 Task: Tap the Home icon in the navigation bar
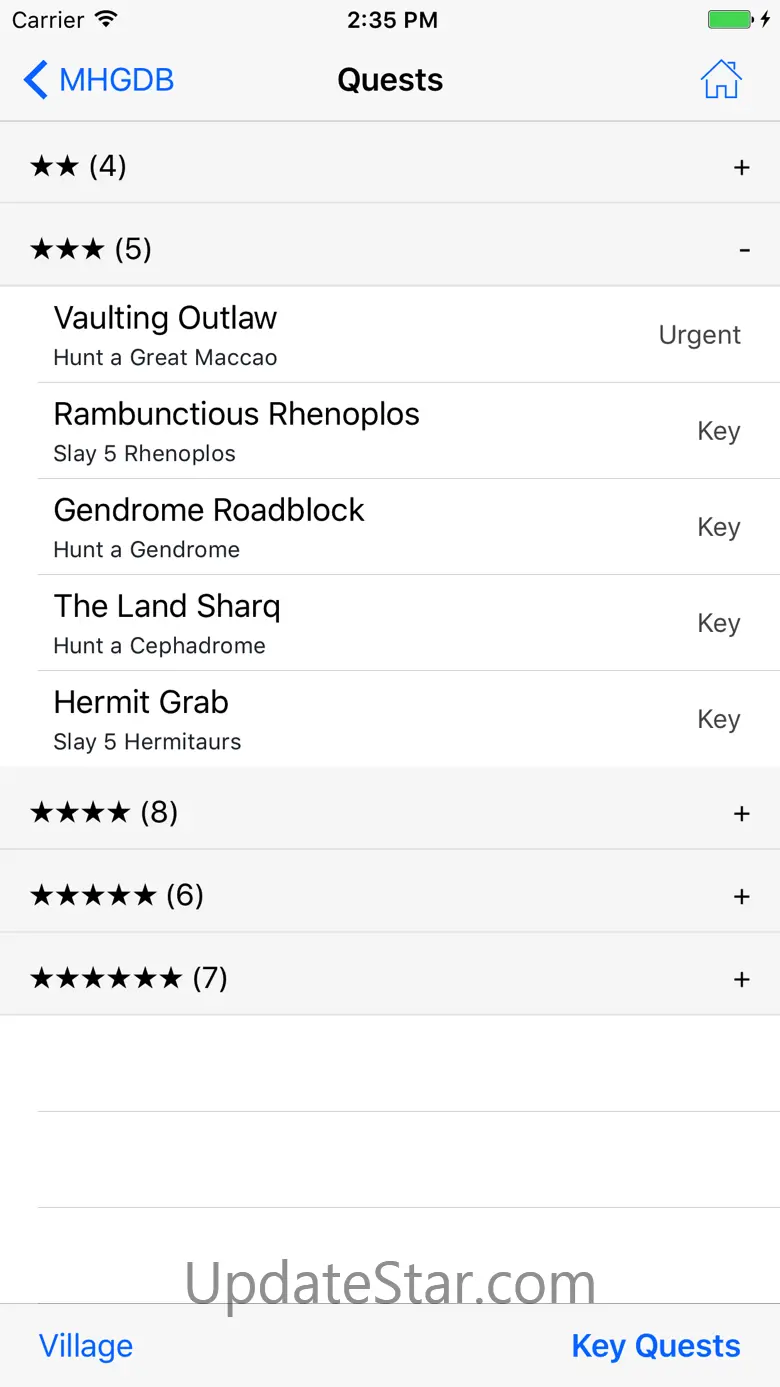(x=721, y=79)
